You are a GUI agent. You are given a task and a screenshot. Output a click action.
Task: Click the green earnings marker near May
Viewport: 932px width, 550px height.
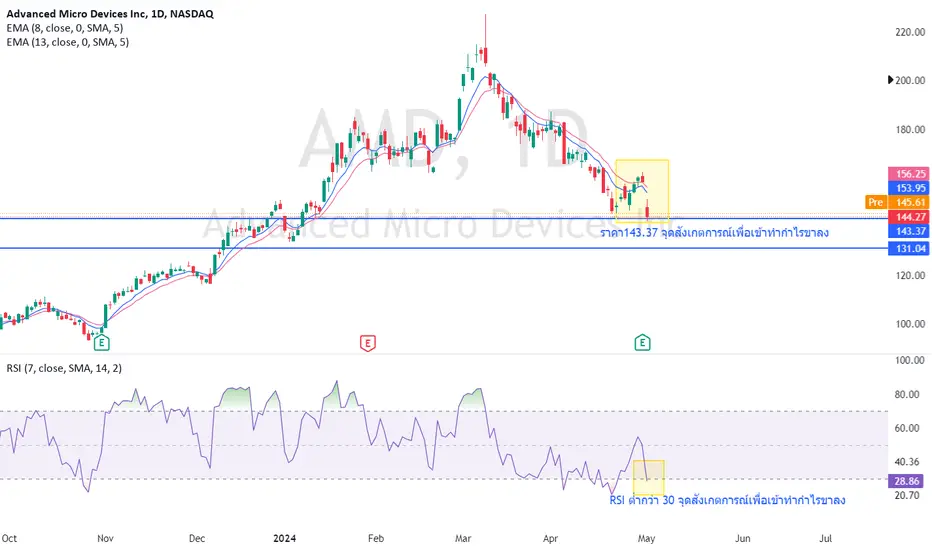click(642, 342)
